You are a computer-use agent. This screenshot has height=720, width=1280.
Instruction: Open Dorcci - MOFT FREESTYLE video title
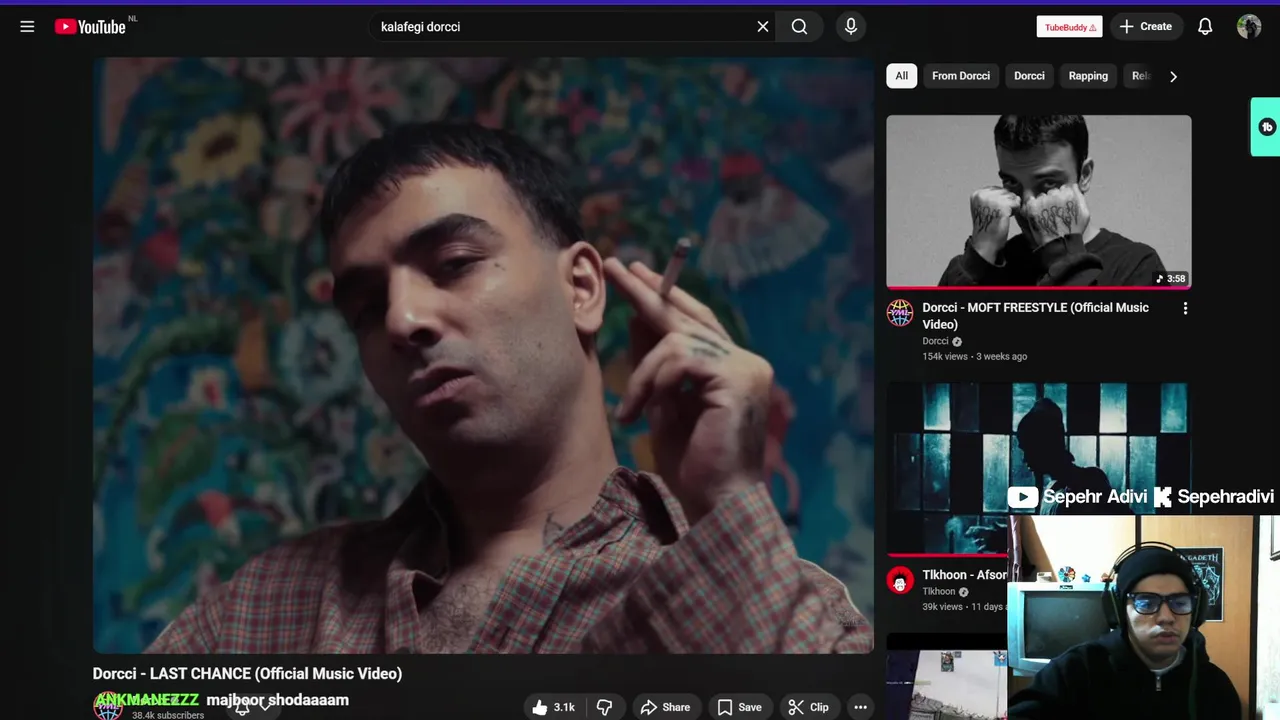pos(1035,316)
